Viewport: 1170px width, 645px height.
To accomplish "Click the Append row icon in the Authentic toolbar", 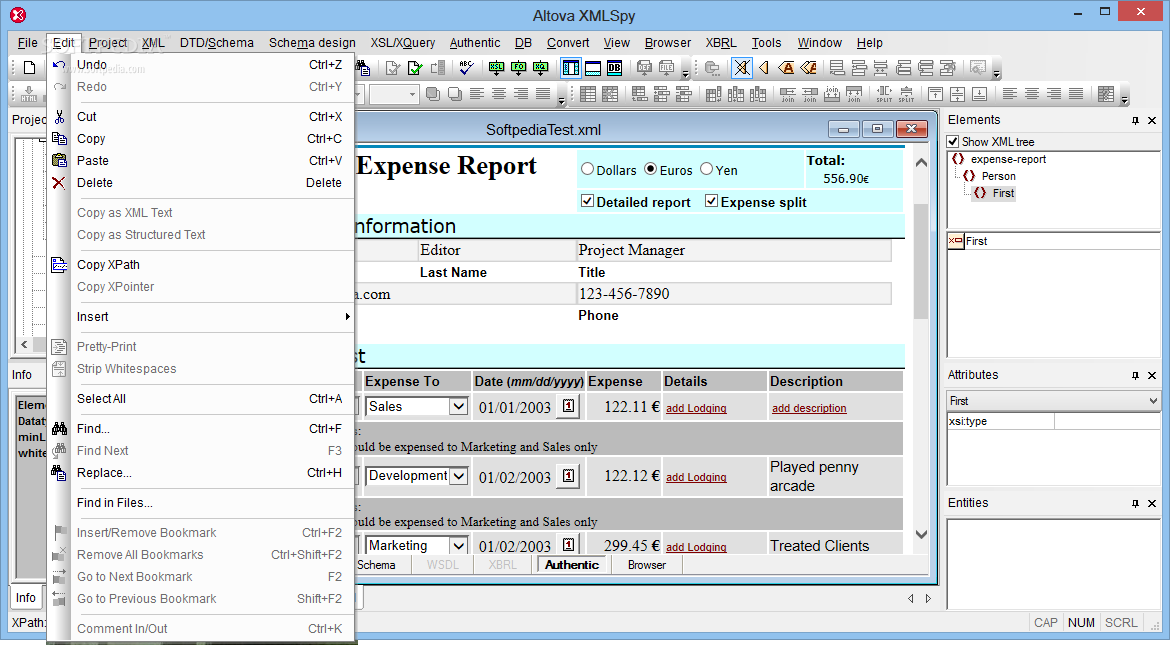I will [x=837, y=68].
